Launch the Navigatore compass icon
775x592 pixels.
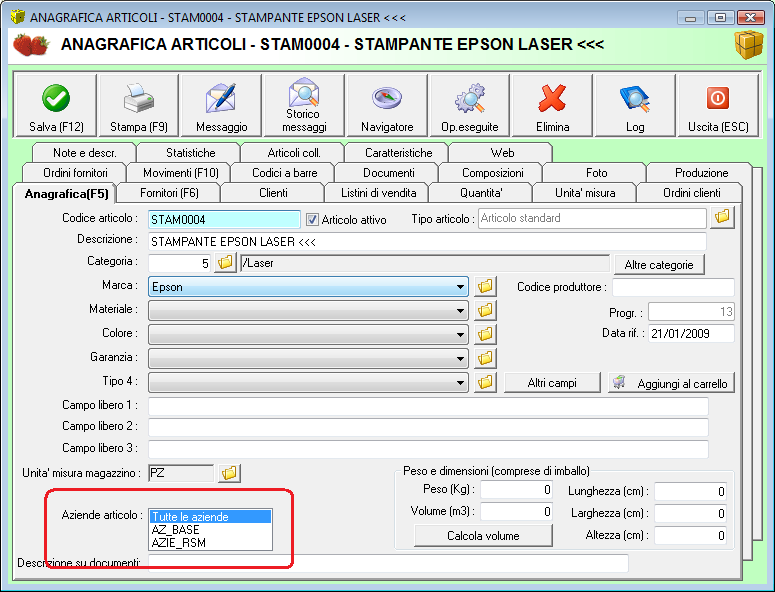[x=387, y=105]
